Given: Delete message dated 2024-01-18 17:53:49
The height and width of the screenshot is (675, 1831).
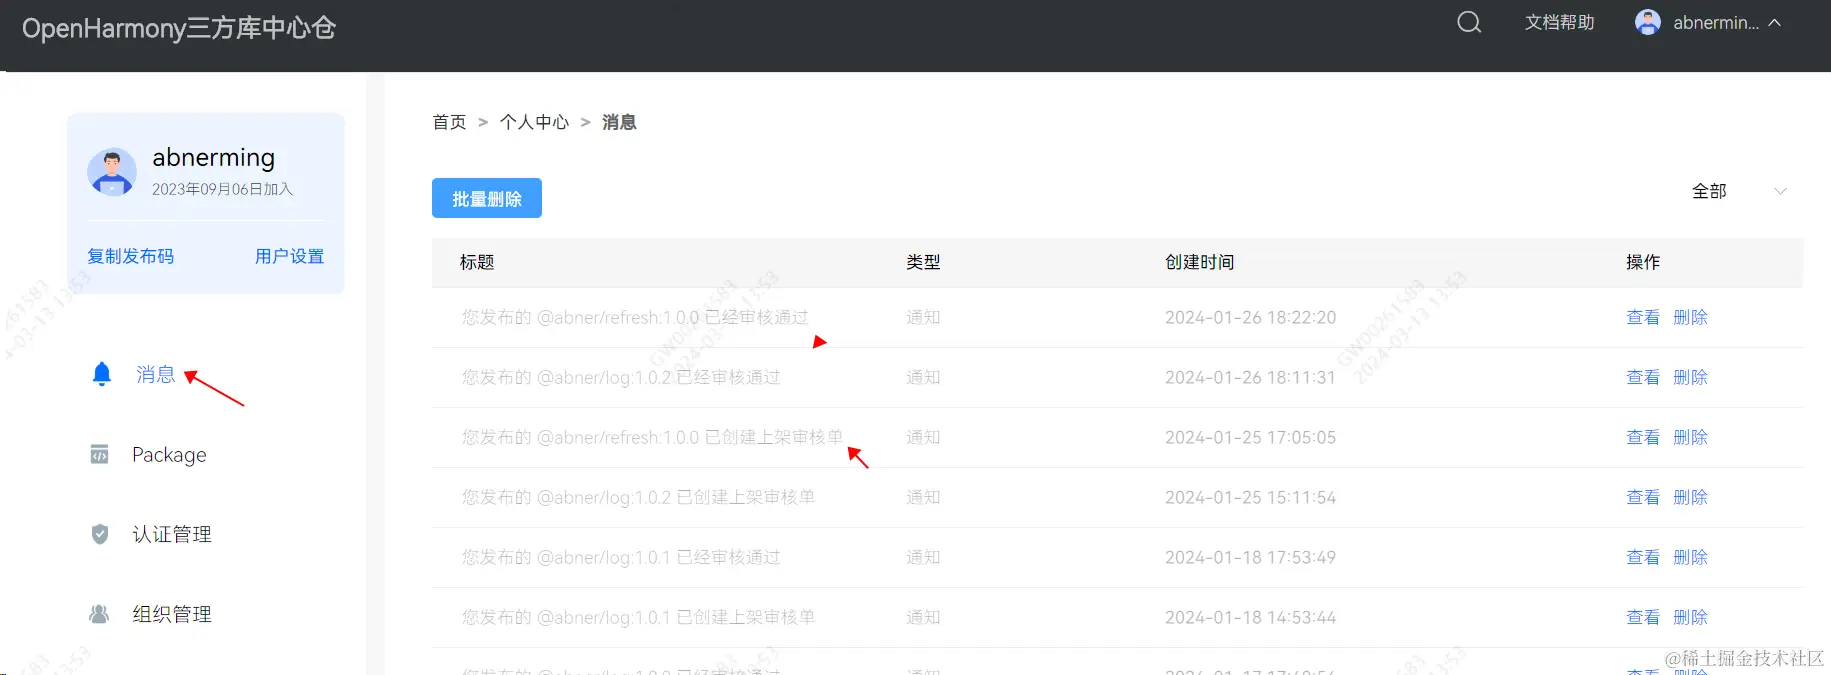Looking at the screenshot, I should [1691, 557].
